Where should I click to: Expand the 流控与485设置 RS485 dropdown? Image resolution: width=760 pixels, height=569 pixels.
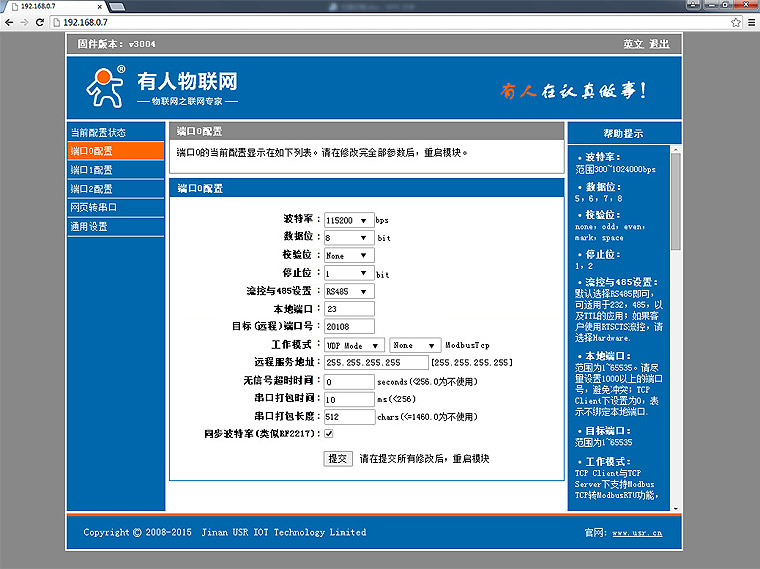[346, 292]
